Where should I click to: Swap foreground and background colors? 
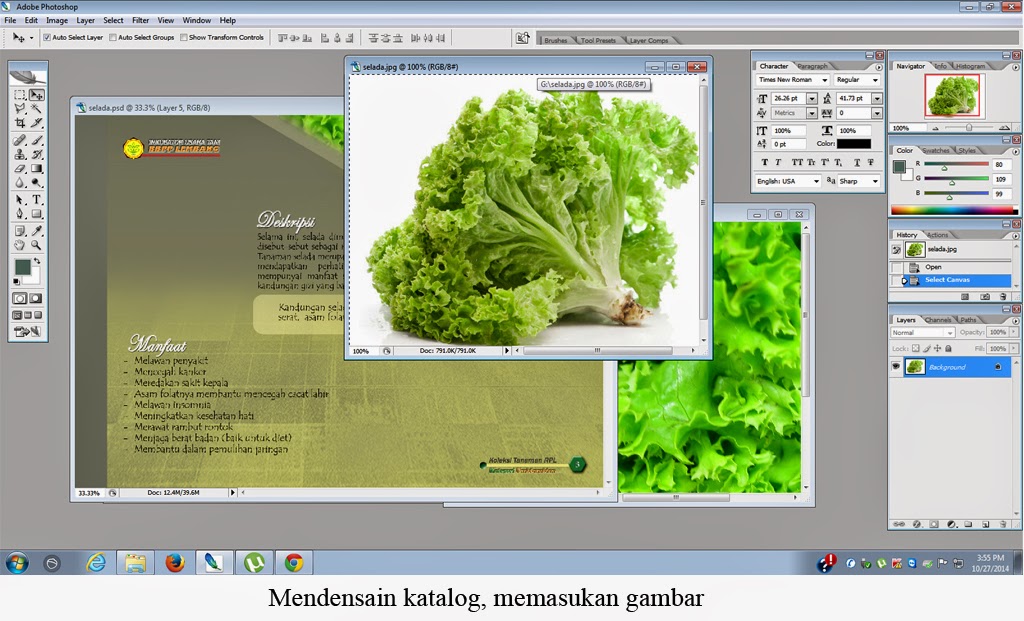[x=37, y=261]
